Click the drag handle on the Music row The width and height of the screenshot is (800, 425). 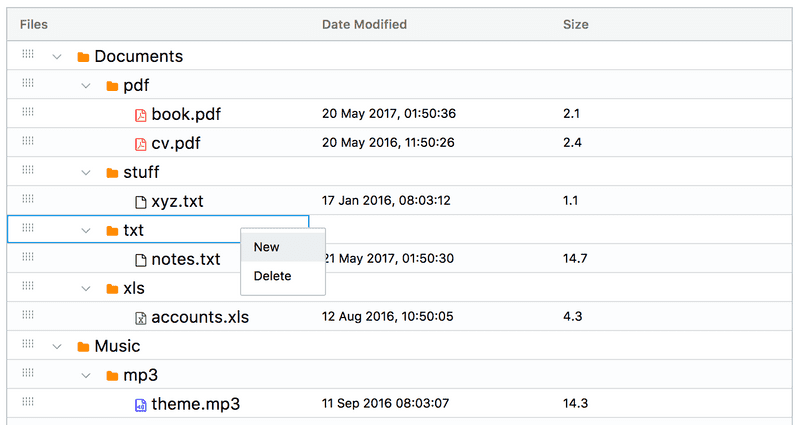point(28,344)
